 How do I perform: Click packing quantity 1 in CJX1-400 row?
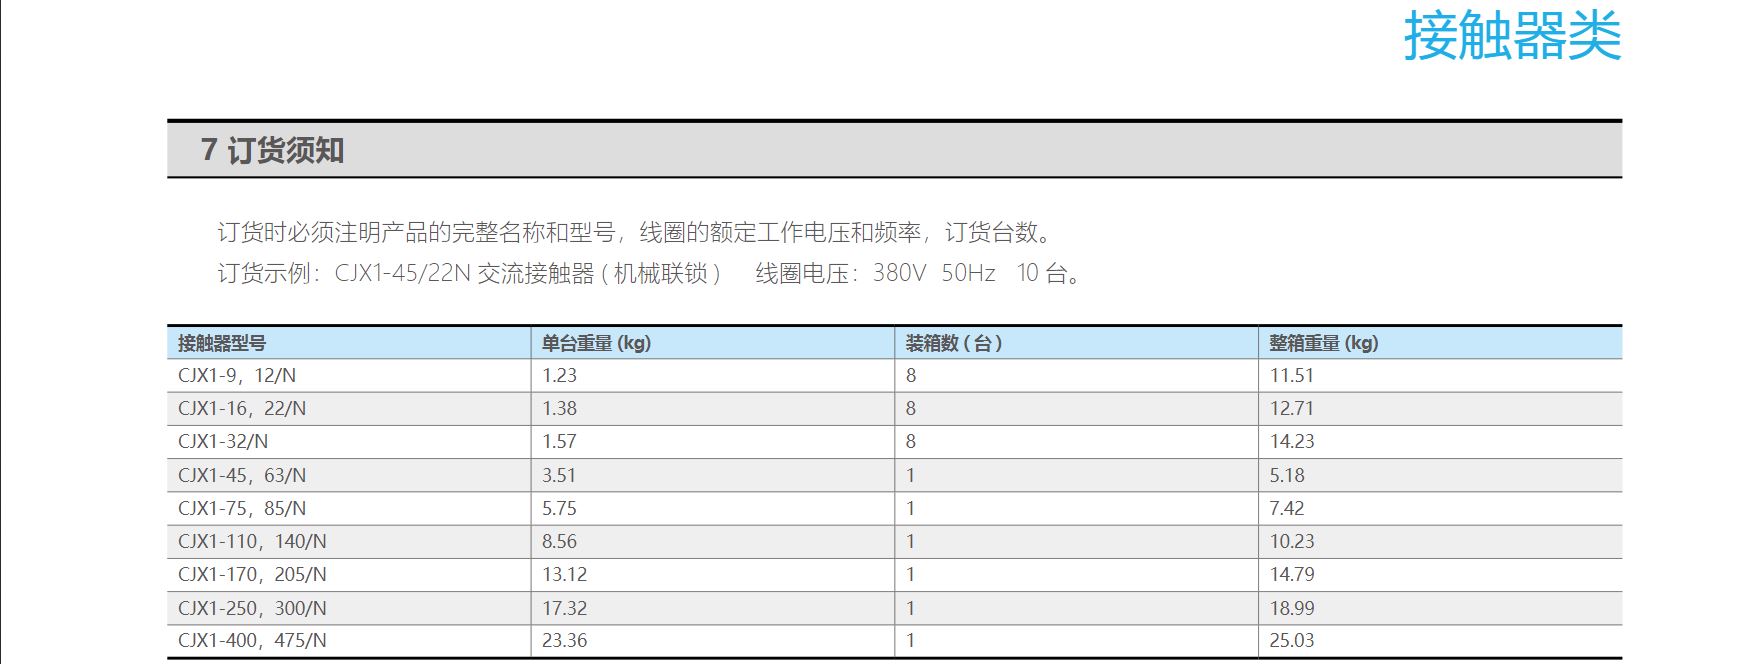point(911,641)
